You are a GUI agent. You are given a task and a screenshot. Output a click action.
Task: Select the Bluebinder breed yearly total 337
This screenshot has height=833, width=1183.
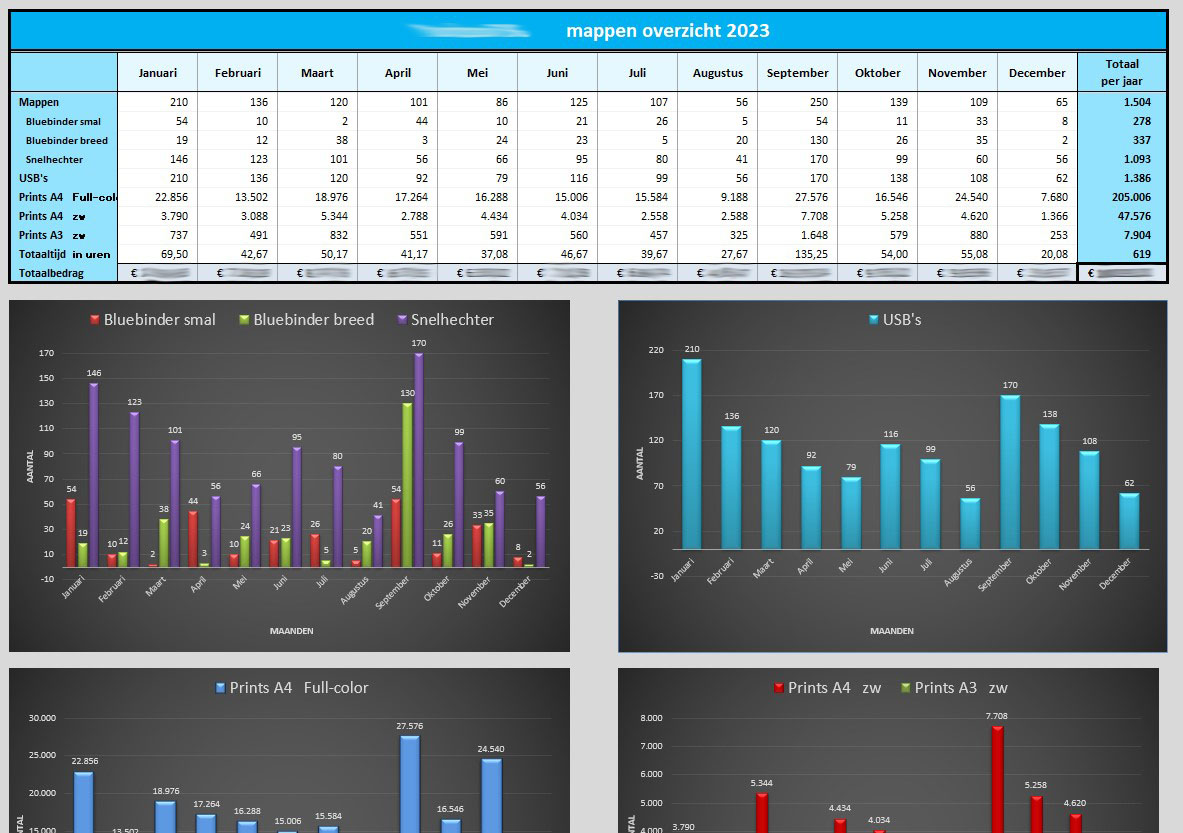coord(1142,140)
